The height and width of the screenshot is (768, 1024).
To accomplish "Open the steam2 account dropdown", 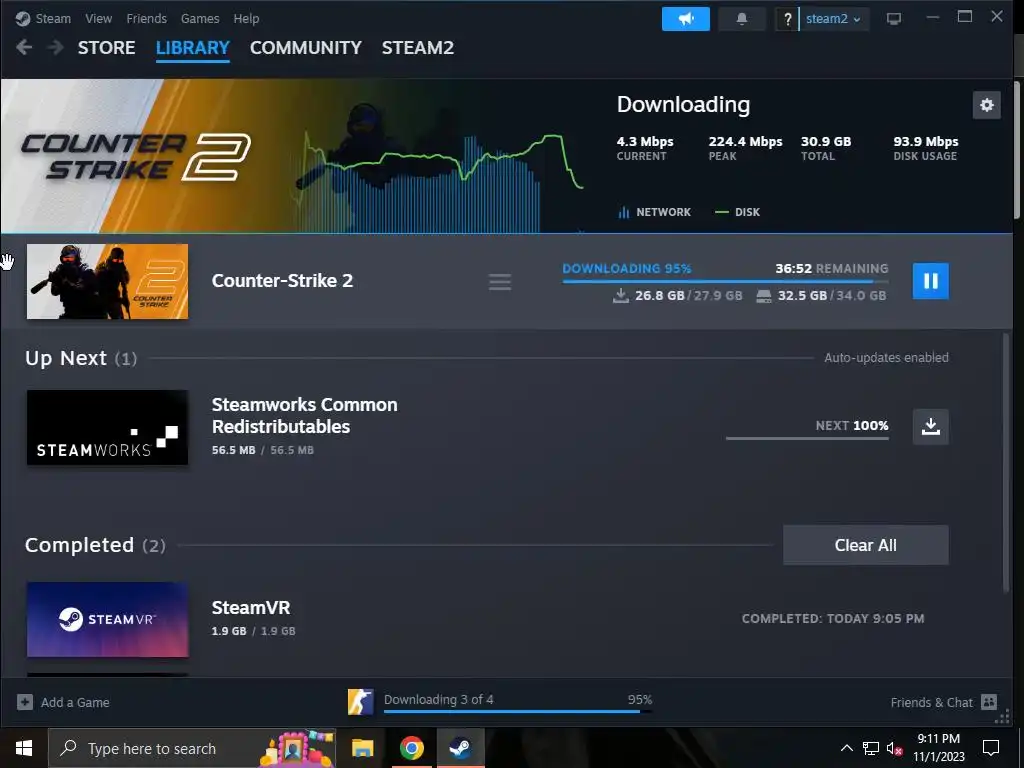I will tap(833, 19).
